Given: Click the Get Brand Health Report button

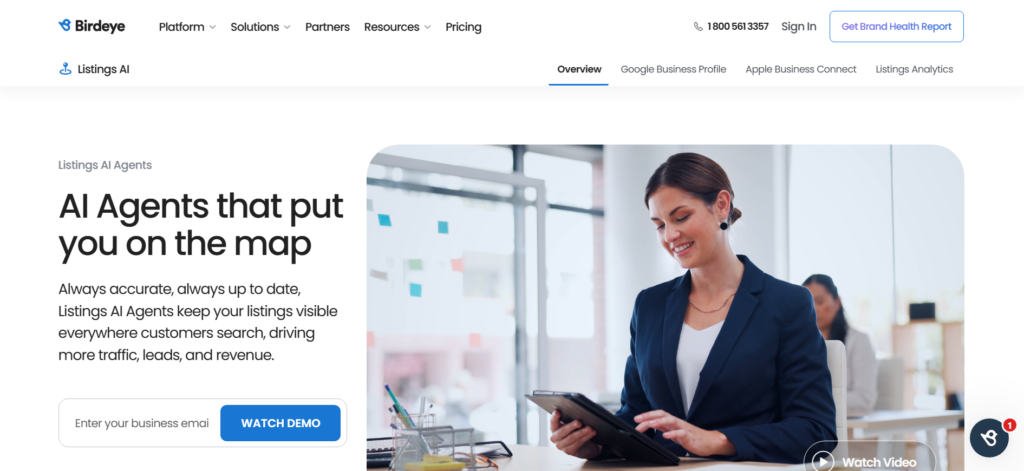Looking at the screenshot, I should pyautogui.click(x=896, y=27).
